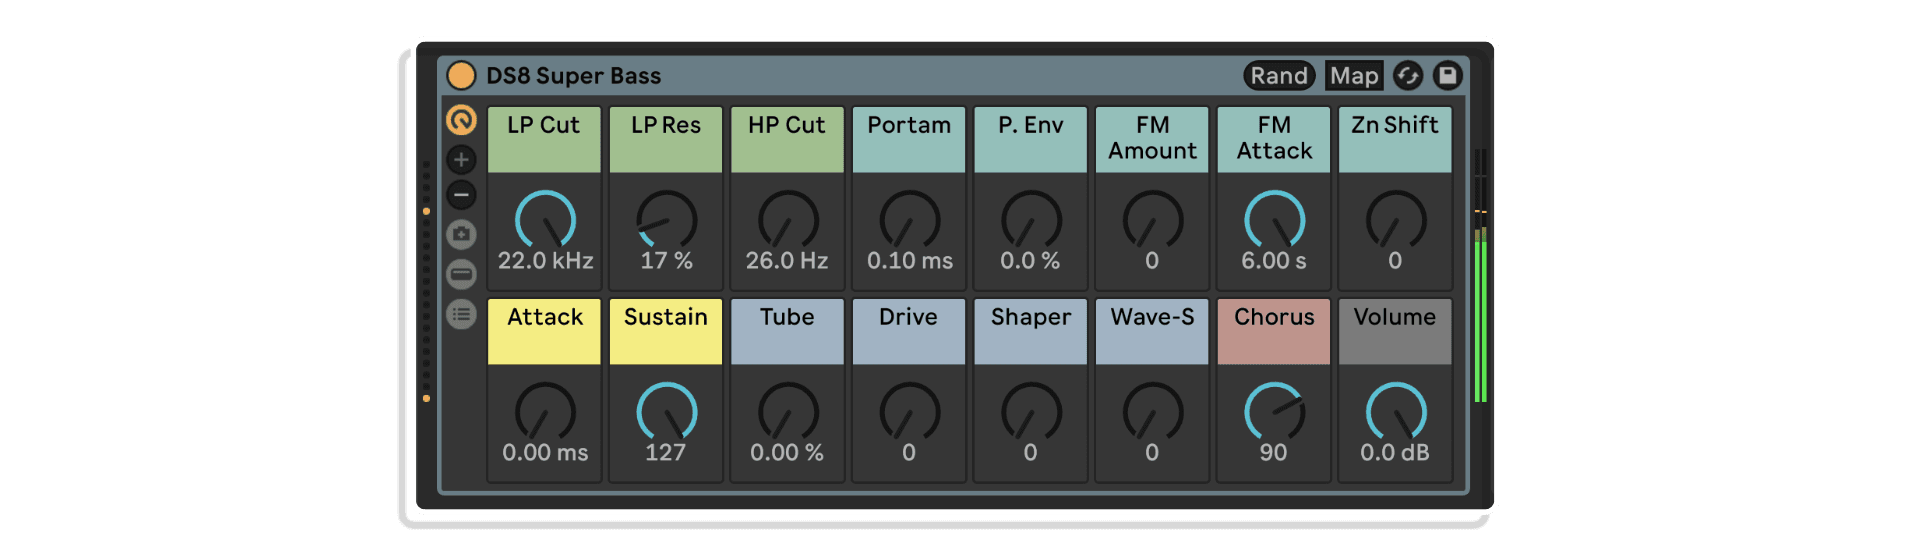Click the Portam knob

tap(909, 219)
